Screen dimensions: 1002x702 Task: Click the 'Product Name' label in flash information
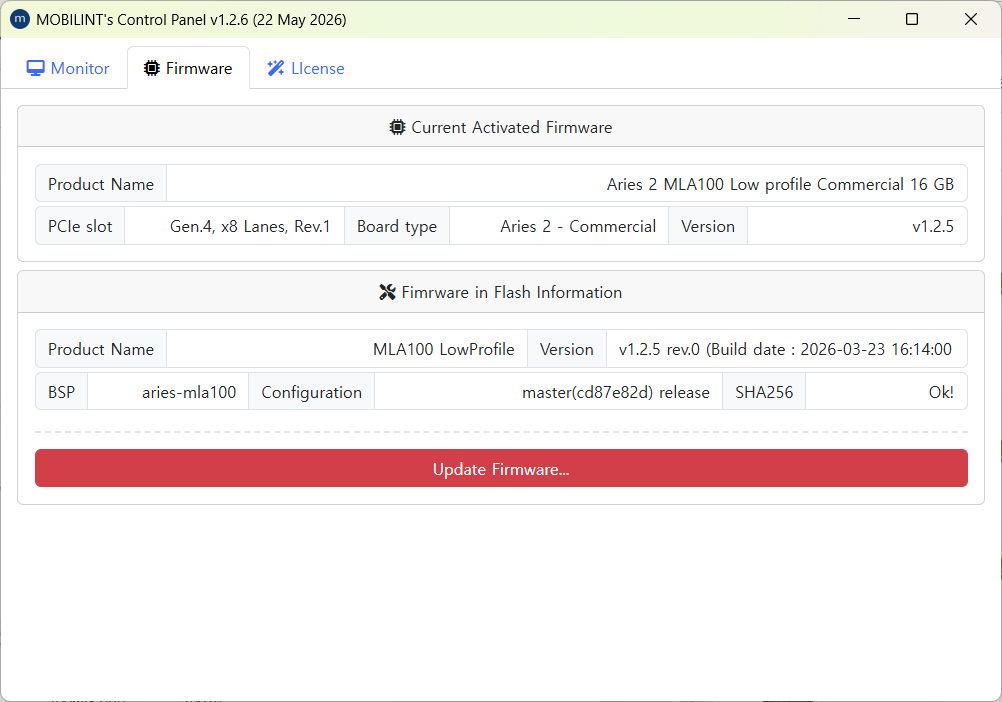click(101, 349)
